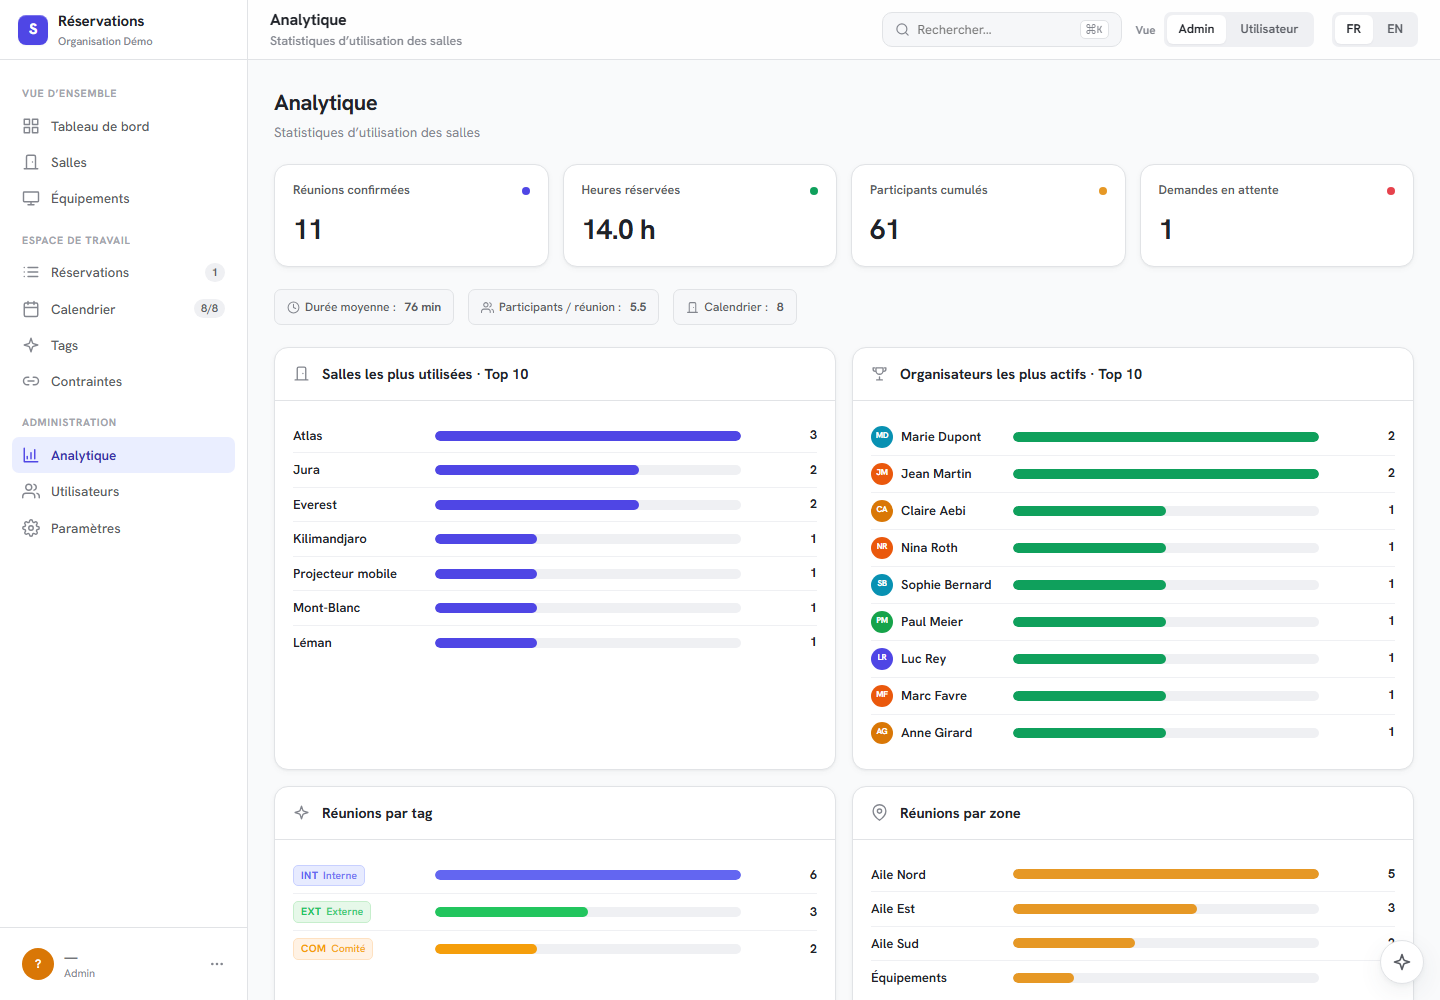
Task: Click the Tableau de bord grid icon
Action: [31, 126]
